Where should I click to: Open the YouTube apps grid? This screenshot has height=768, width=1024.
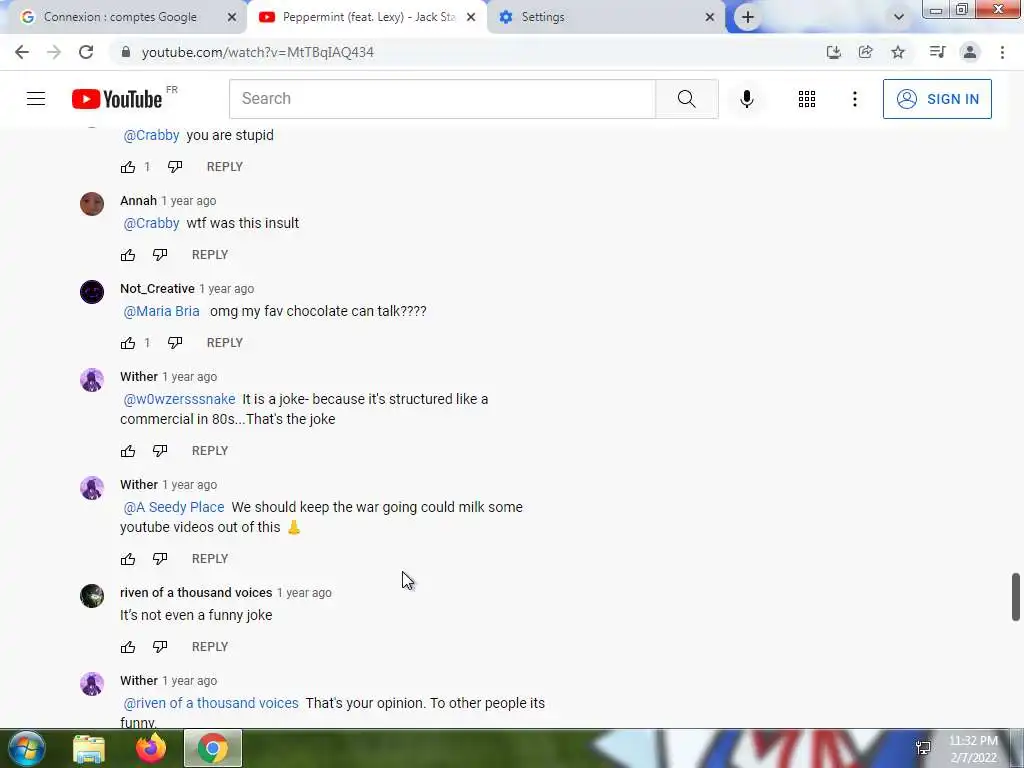click(x=807, y=99)
